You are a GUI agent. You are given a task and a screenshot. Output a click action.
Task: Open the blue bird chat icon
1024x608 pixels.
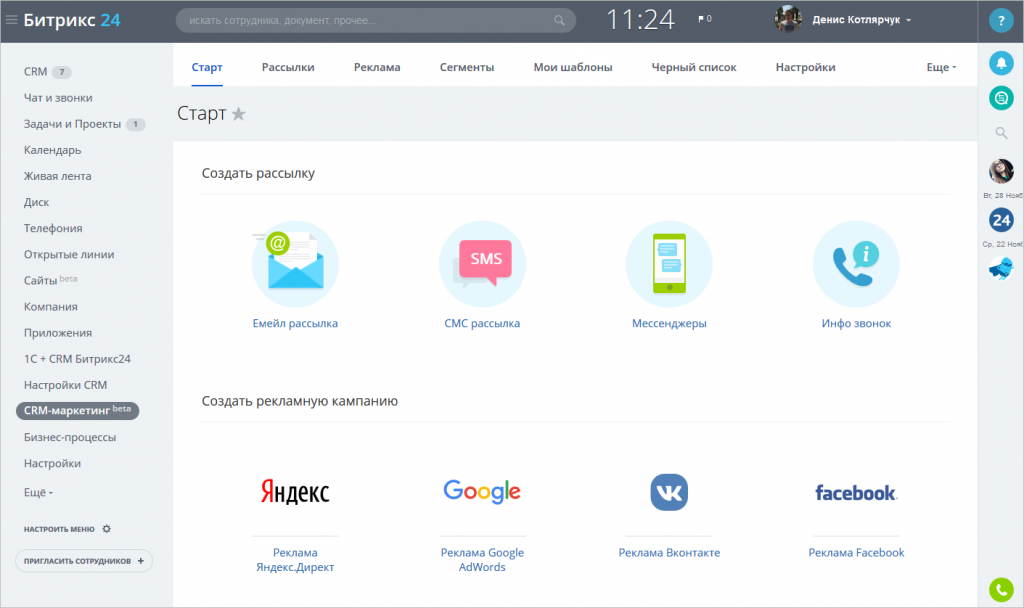(1001, 268)
